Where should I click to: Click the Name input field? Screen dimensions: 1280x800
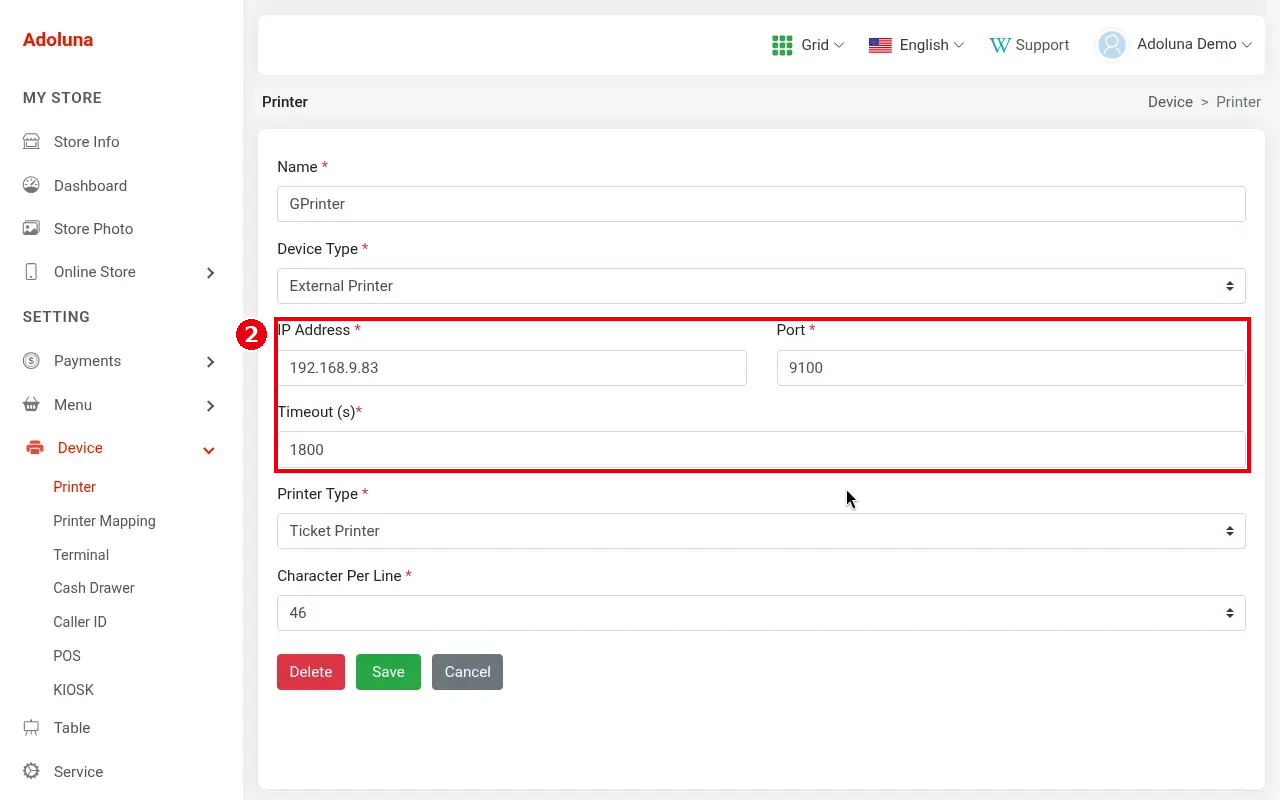click(x=761, y=204)
